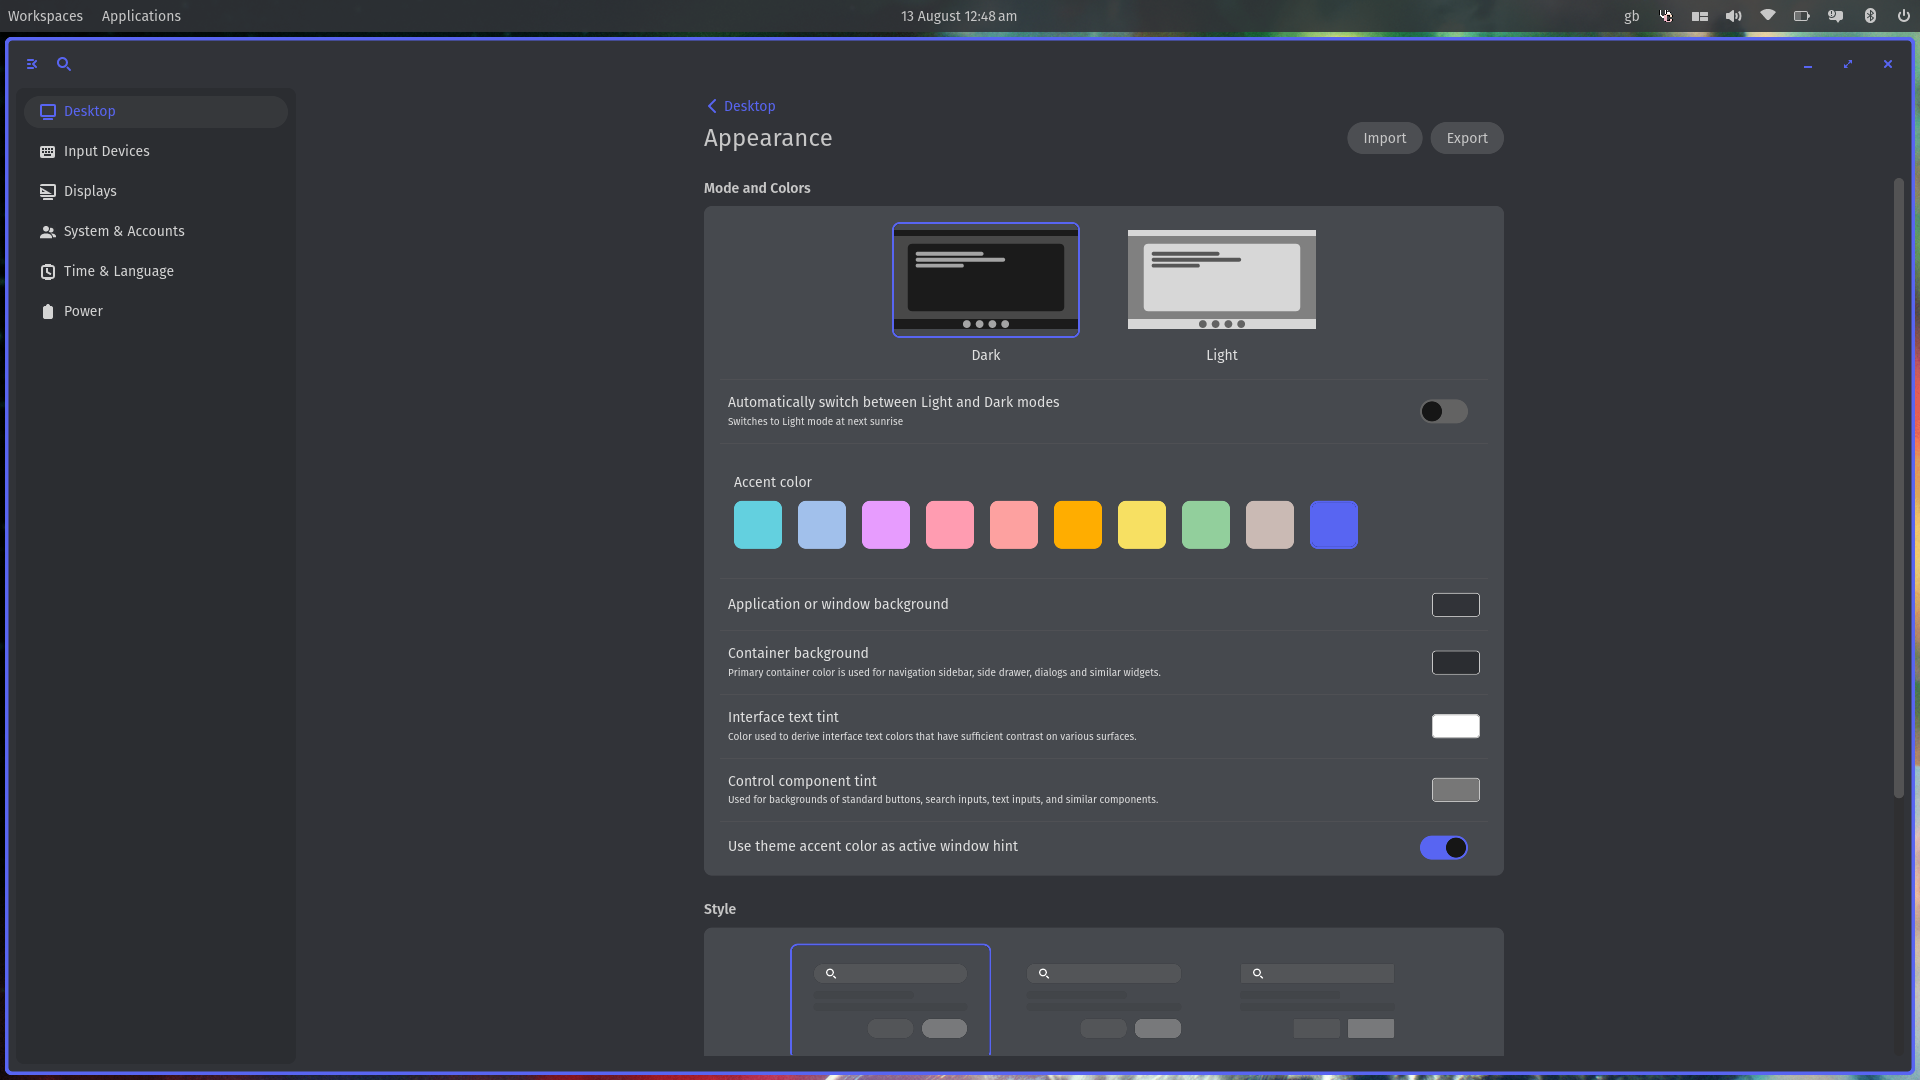Click the Time & Language clock icon
The height and width of the screenshot is (1080, 1920).
[47, 271]
